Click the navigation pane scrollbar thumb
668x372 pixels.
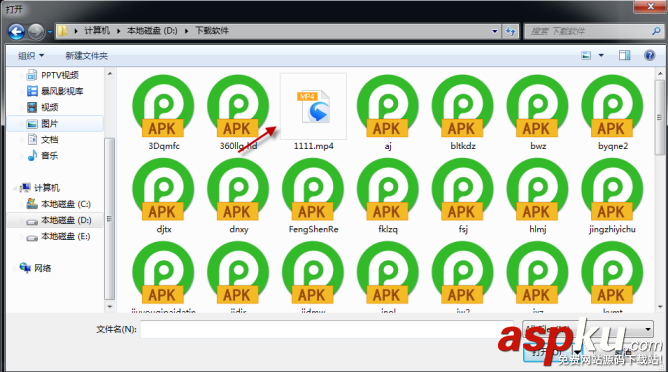pos(109,219)
